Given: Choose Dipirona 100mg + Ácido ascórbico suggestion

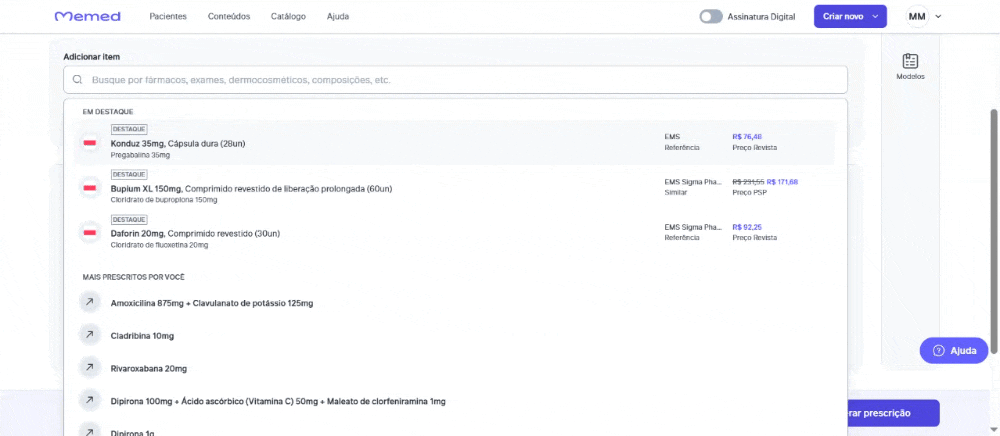Looking at the screenshot, I should [278, 402].
